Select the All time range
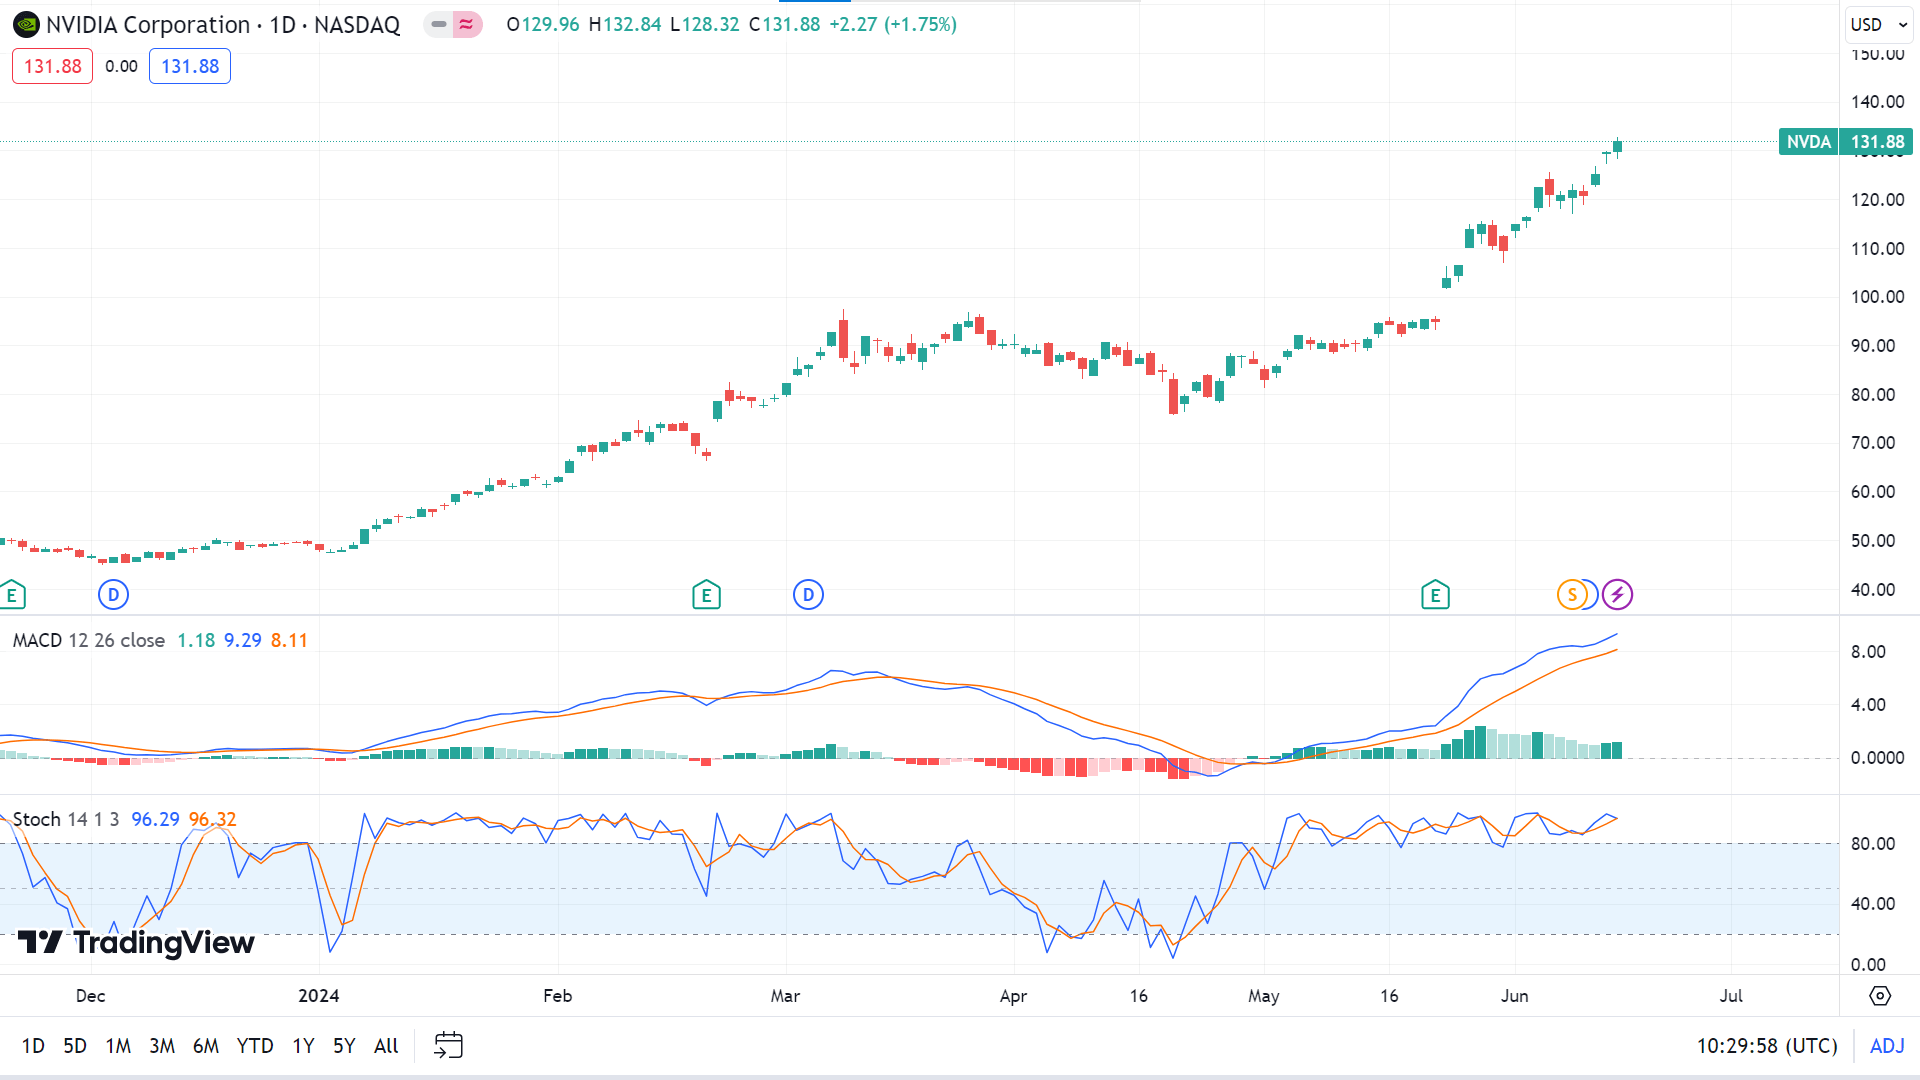 [x=386, y=1046]
